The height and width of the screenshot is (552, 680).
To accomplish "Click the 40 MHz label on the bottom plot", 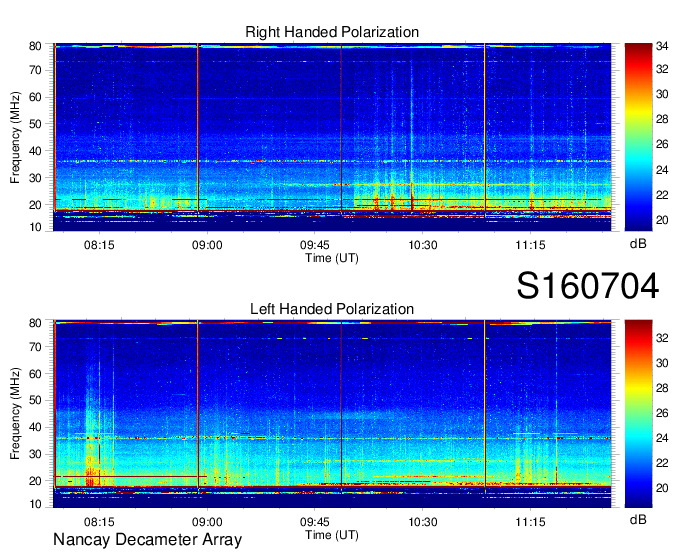I will point(35,428).
